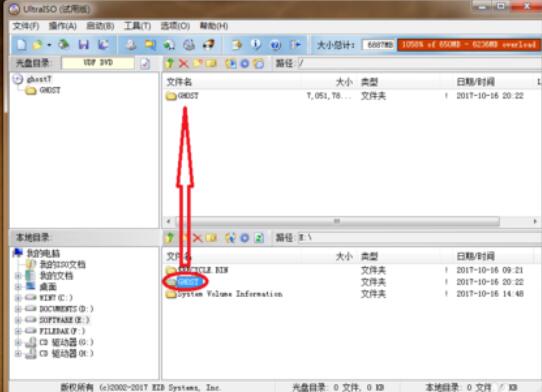542x392 pixels.
Task: Select $RECYCLE.BIN folder in local file list
Action: [203, 270]
